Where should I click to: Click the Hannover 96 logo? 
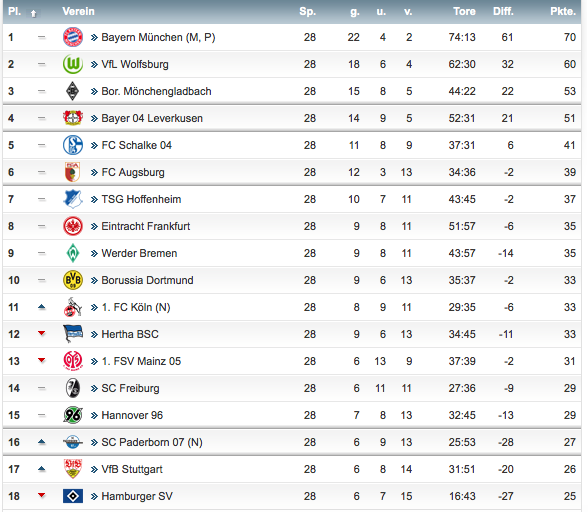pyautogui.click(x=73, y=415)
